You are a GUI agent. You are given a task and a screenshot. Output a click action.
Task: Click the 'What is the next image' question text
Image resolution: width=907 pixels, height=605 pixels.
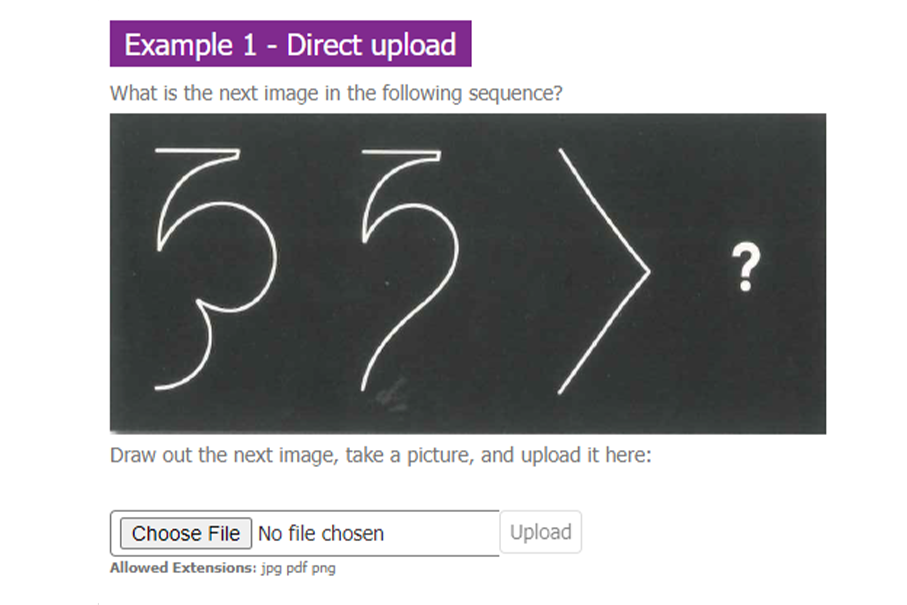click(x=335, y=93)
